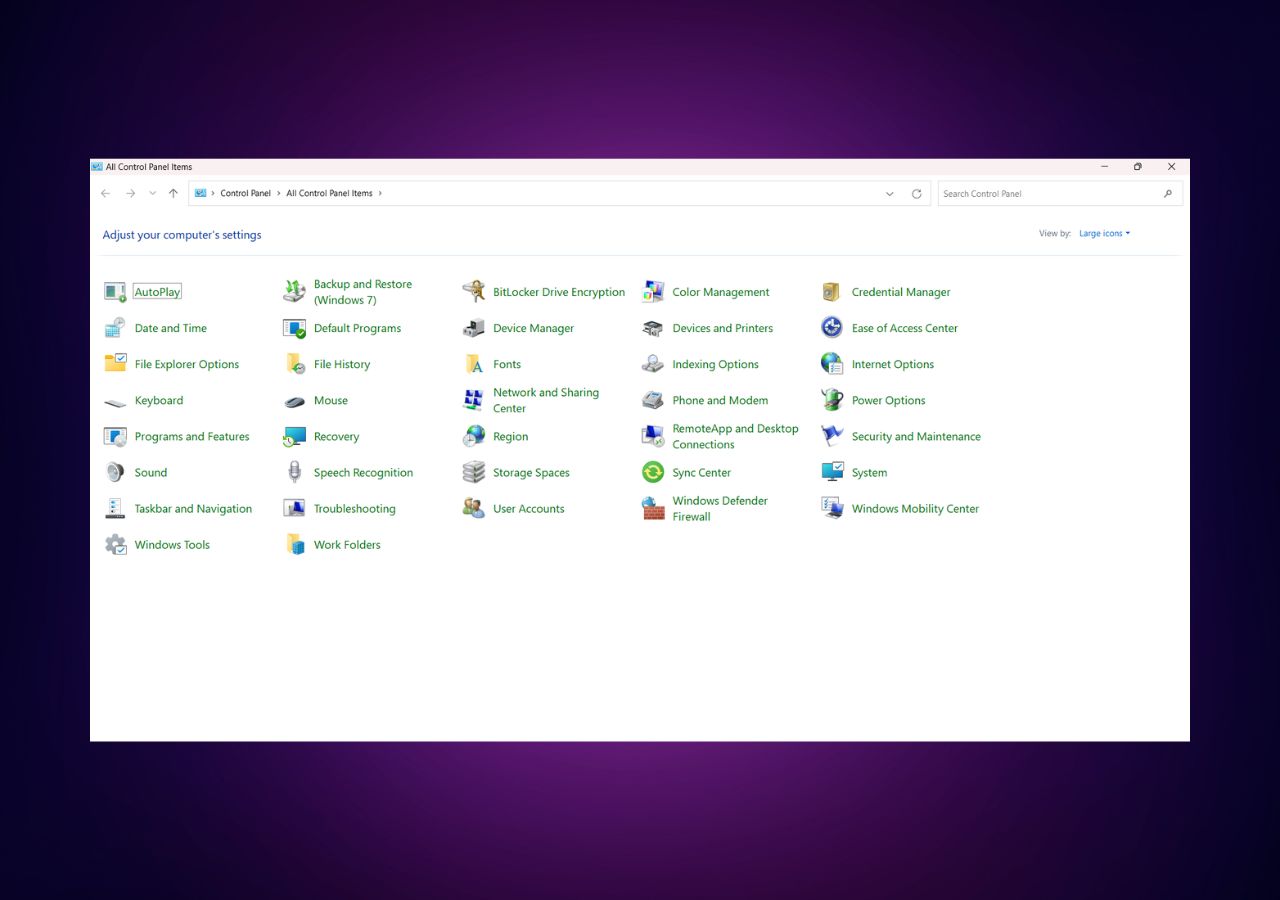1280x900 pixels.
Task: Open the Power Options icon
Action: 832,400
